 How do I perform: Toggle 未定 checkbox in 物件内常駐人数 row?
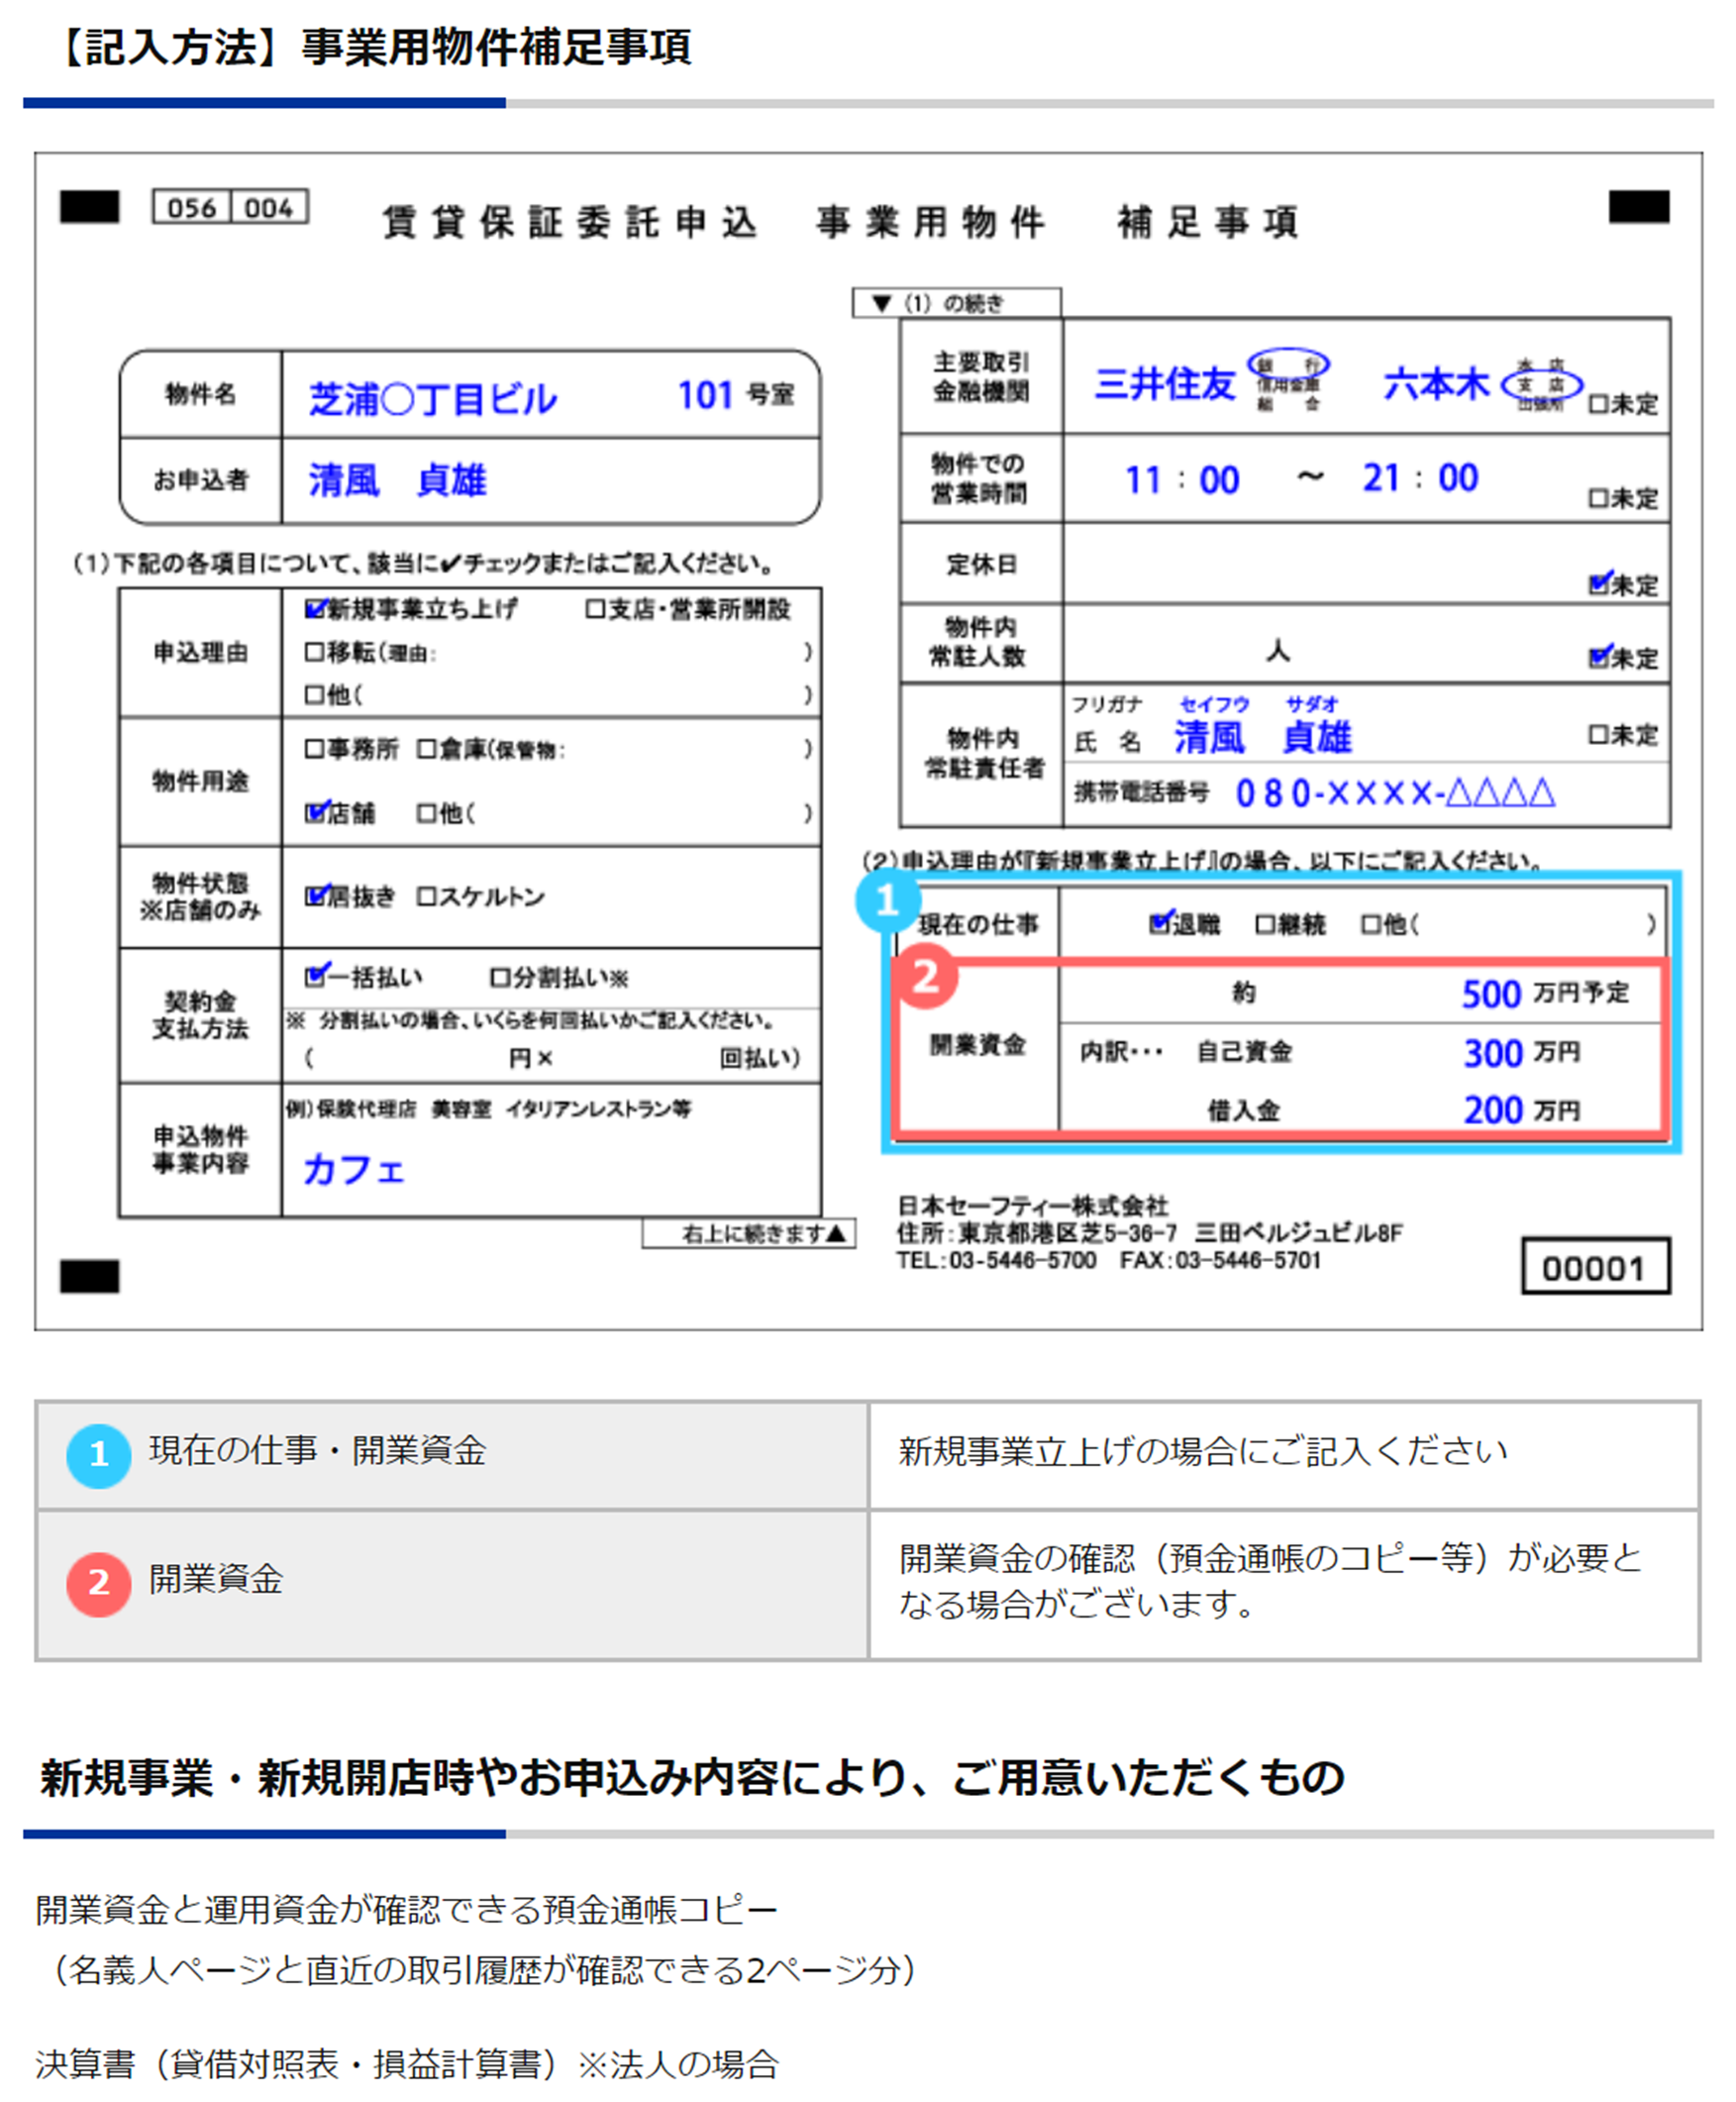[1599, 657]
